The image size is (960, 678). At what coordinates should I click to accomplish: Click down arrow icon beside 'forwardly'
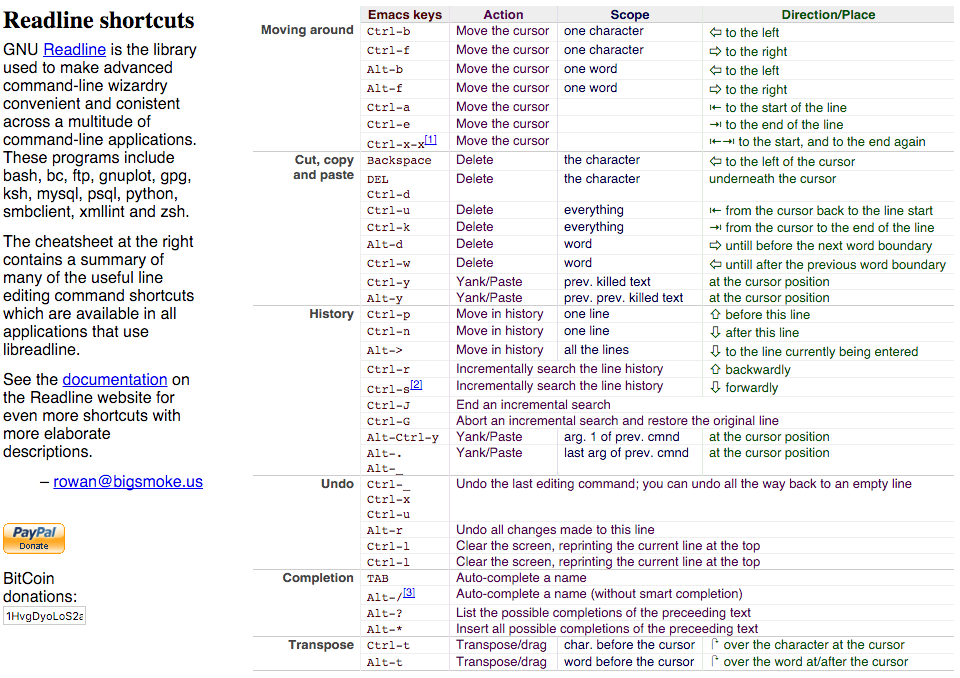(715, 387)
